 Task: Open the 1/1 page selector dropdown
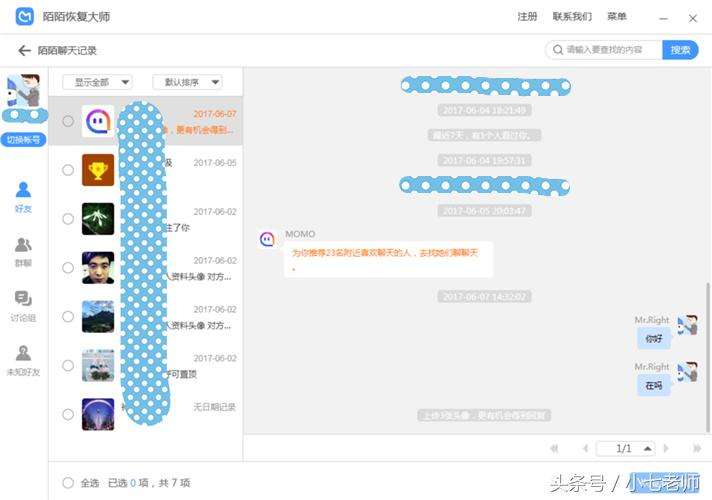pos(626,449)
